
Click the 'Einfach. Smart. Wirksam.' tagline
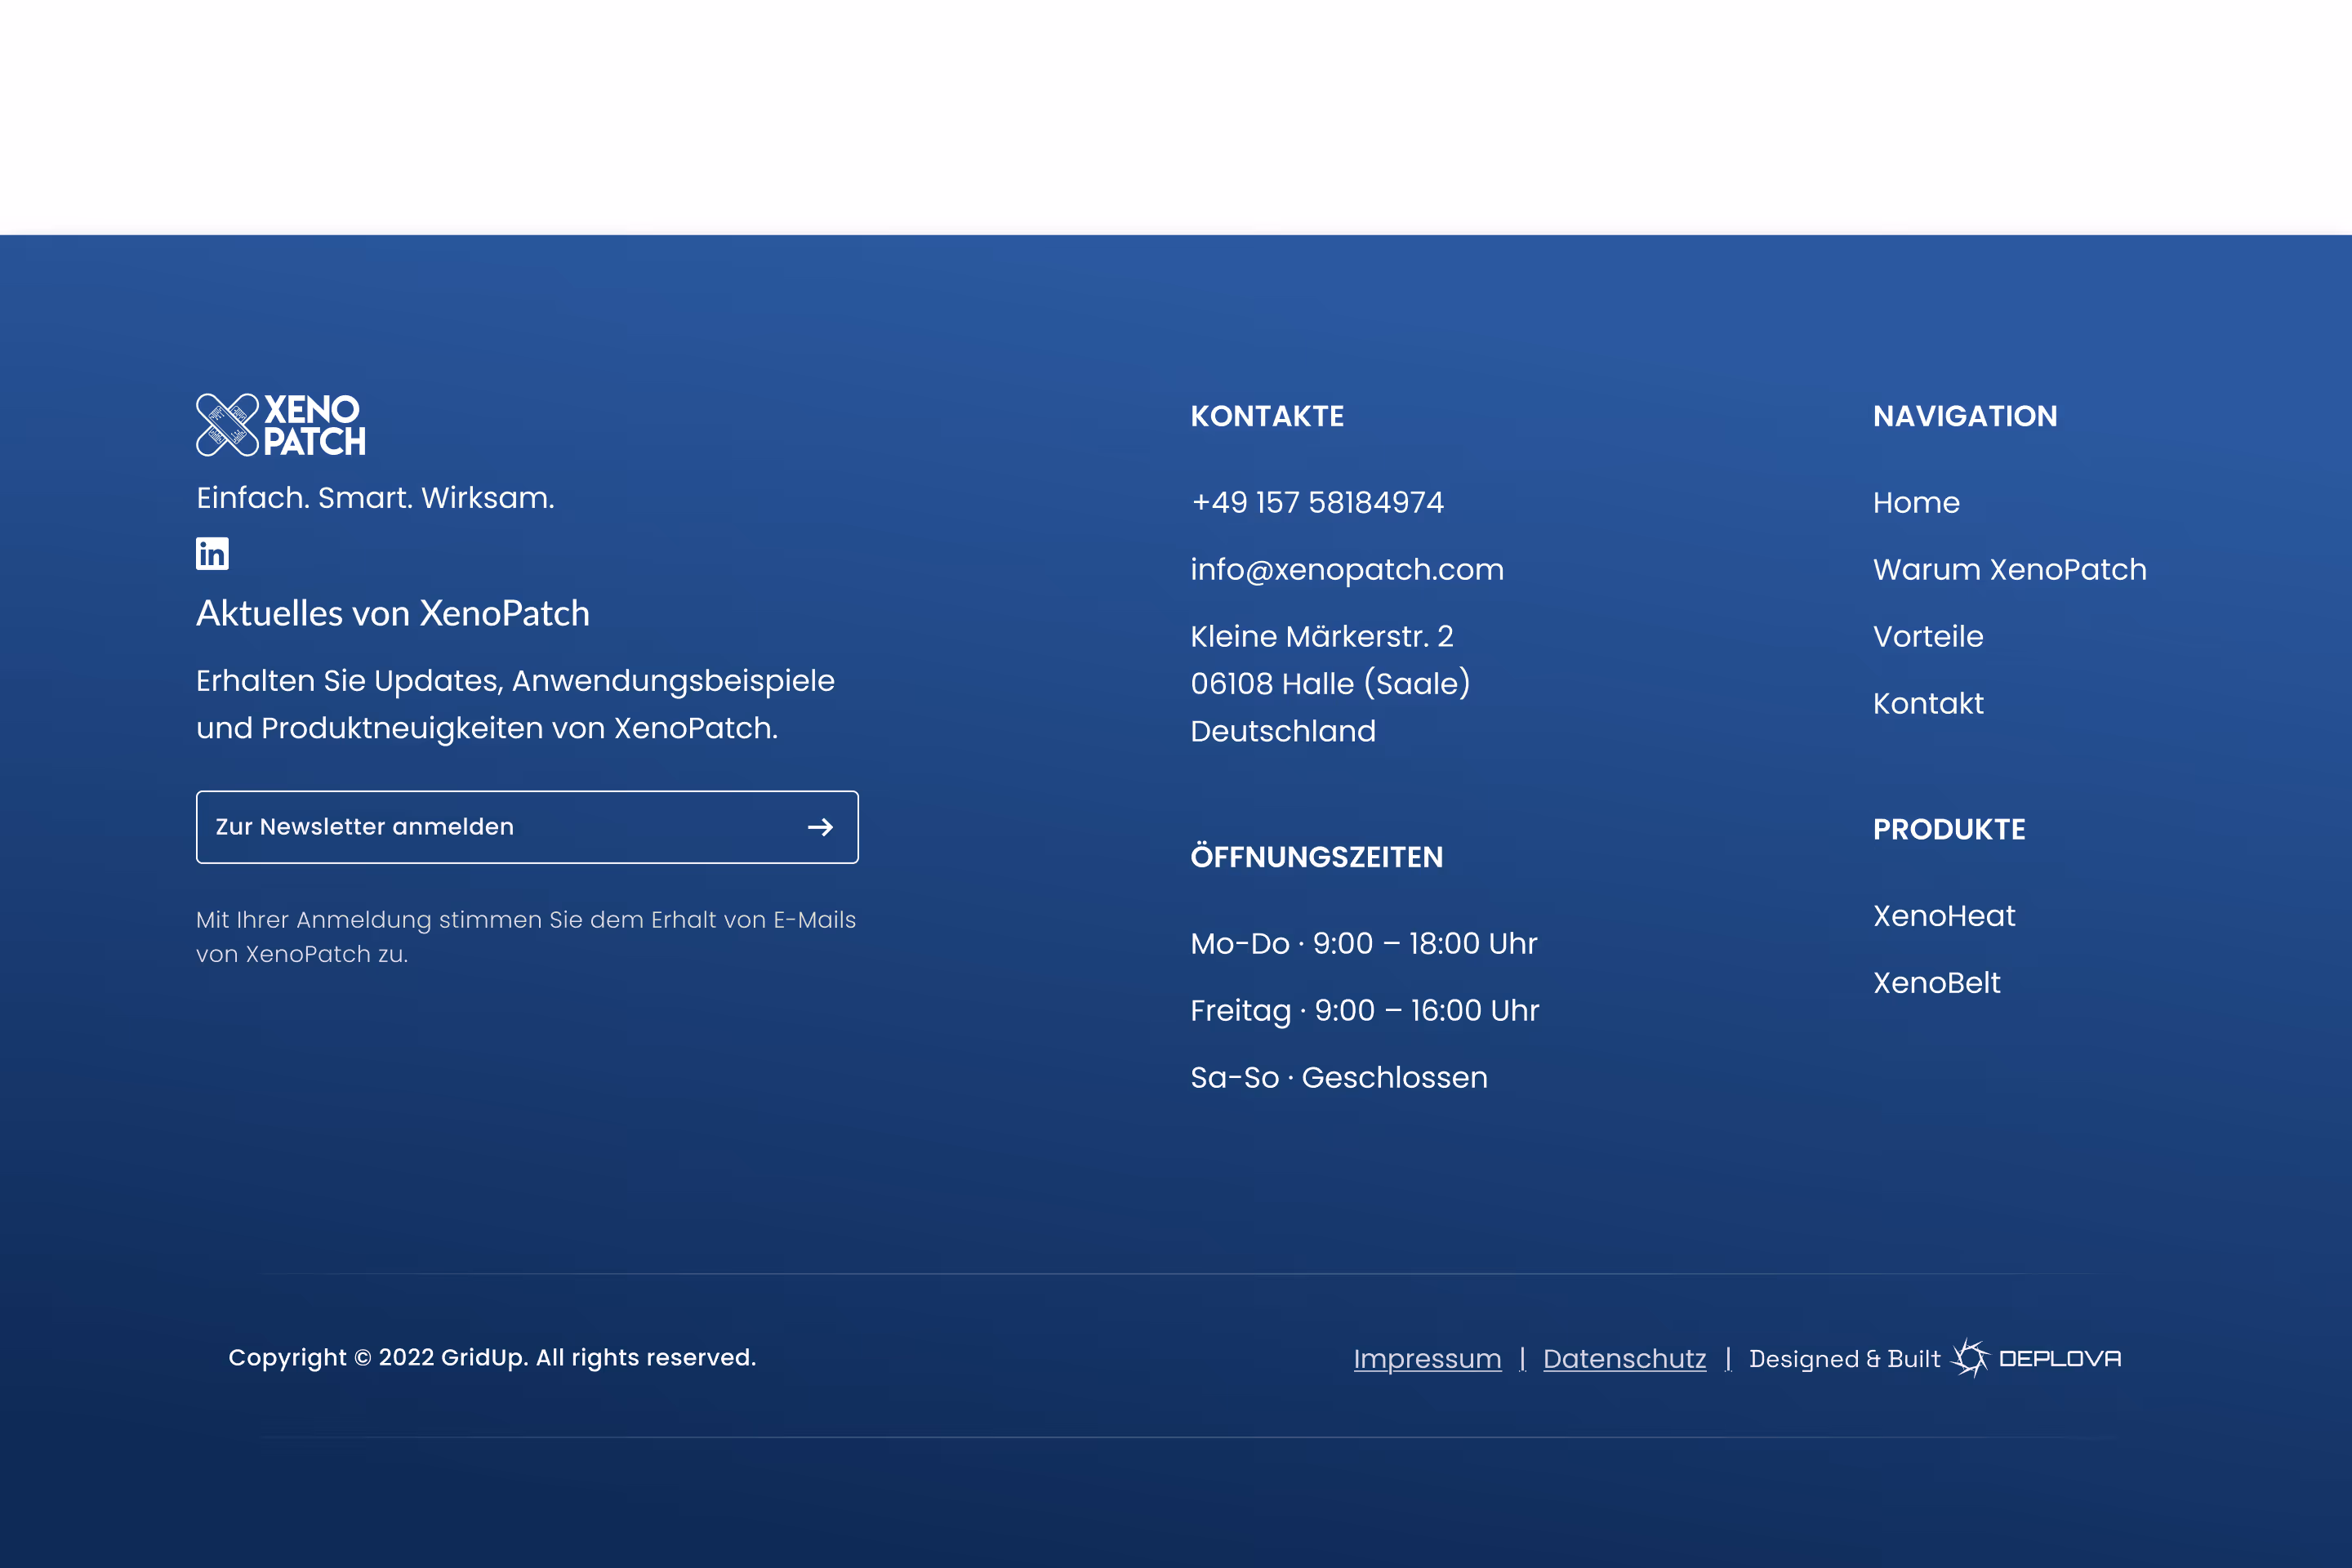point(375,497)
